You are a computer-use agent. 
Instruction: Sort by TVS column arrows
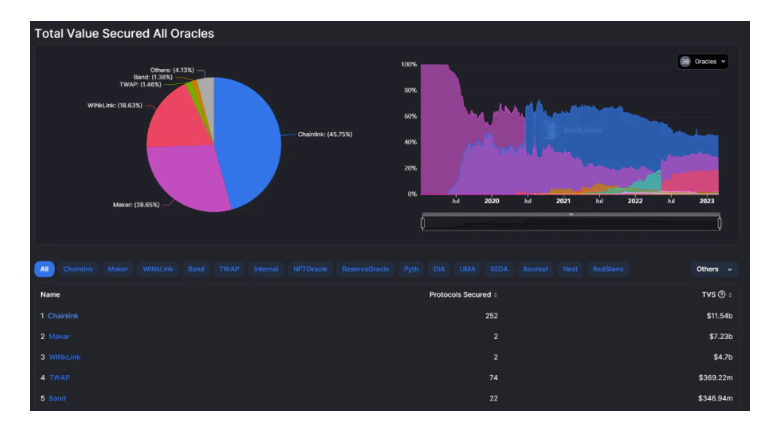coord(730,295)
